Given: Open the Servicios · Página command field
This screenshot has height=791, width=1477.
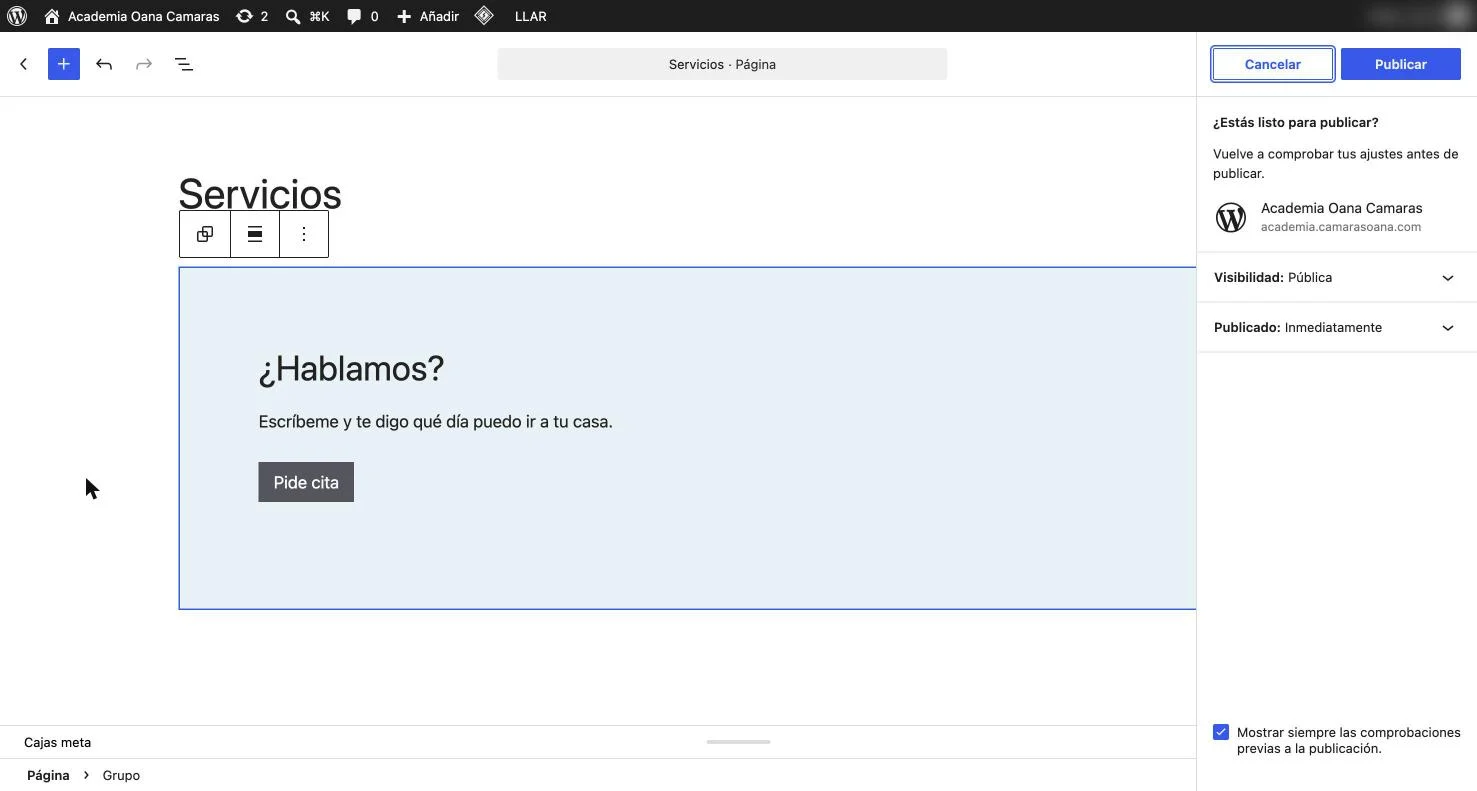Looking at the screenshot, I should [722, 64].
